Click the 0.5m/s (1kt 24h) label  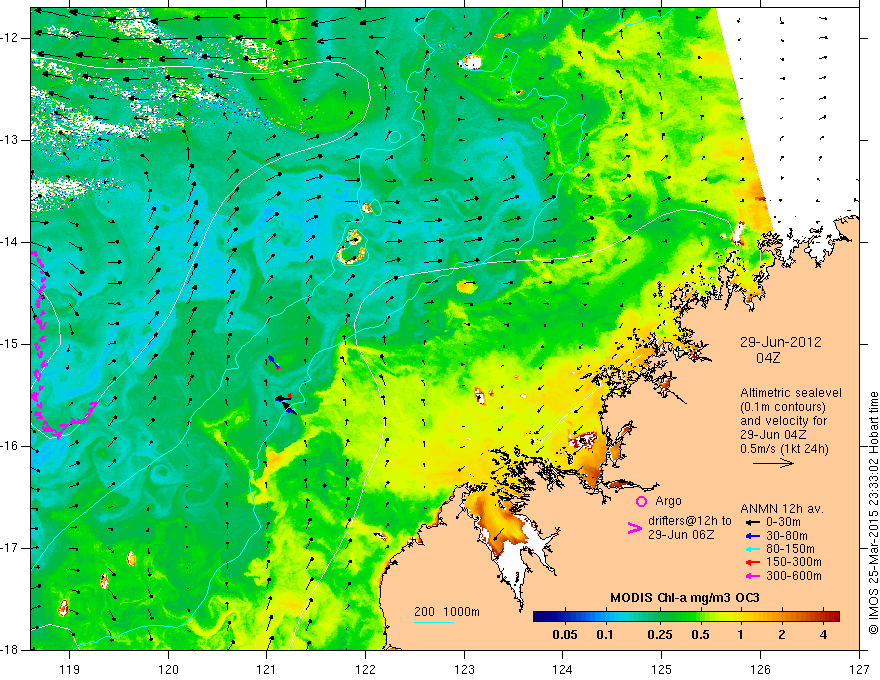coord(785,449)
